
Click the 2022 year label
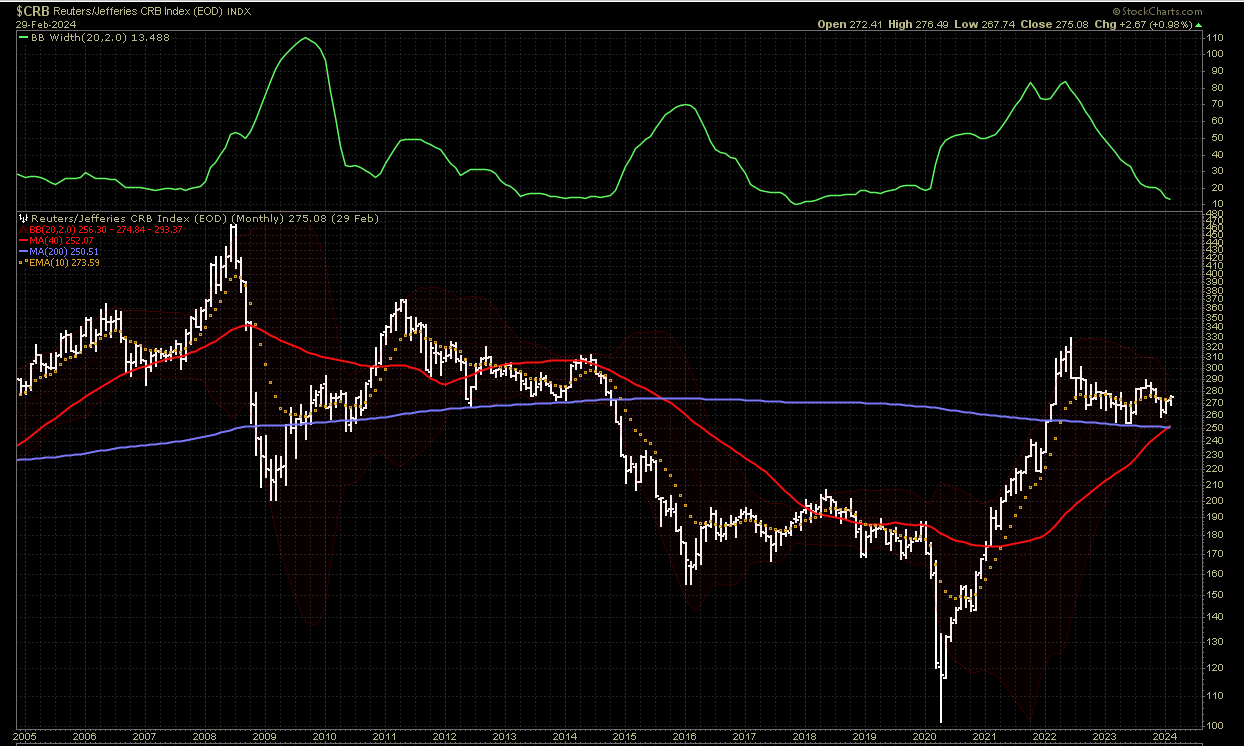click(1044, 737)
